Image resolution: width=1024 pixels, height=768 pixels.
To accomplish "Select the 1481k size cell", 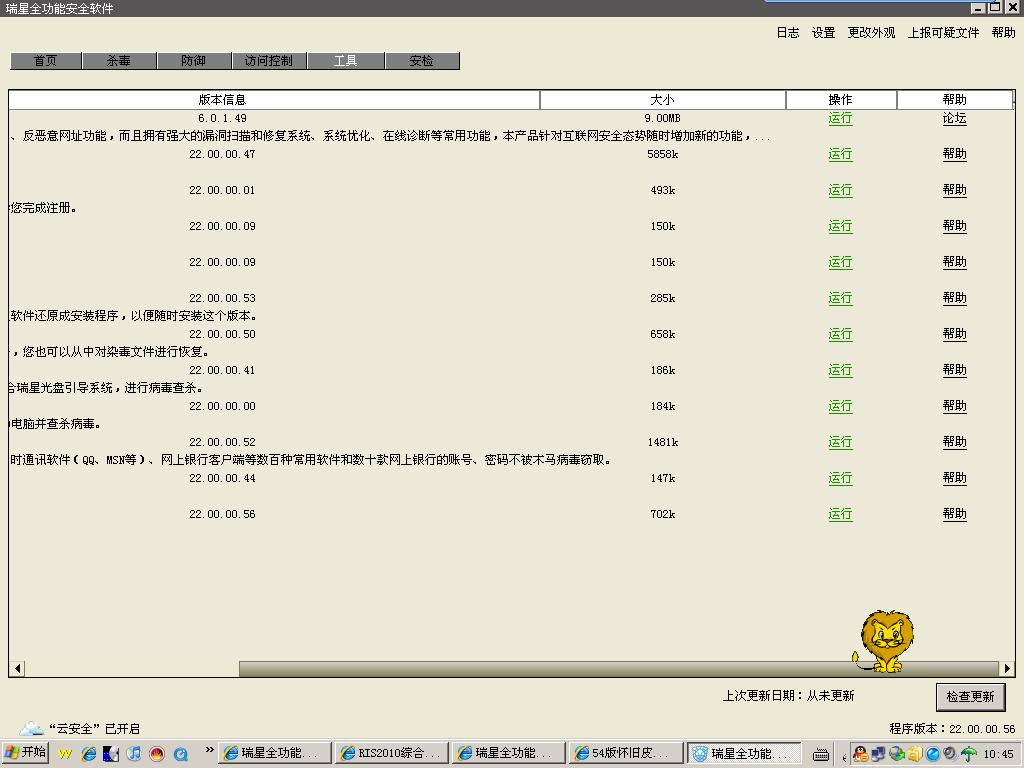I will point(663,442).
